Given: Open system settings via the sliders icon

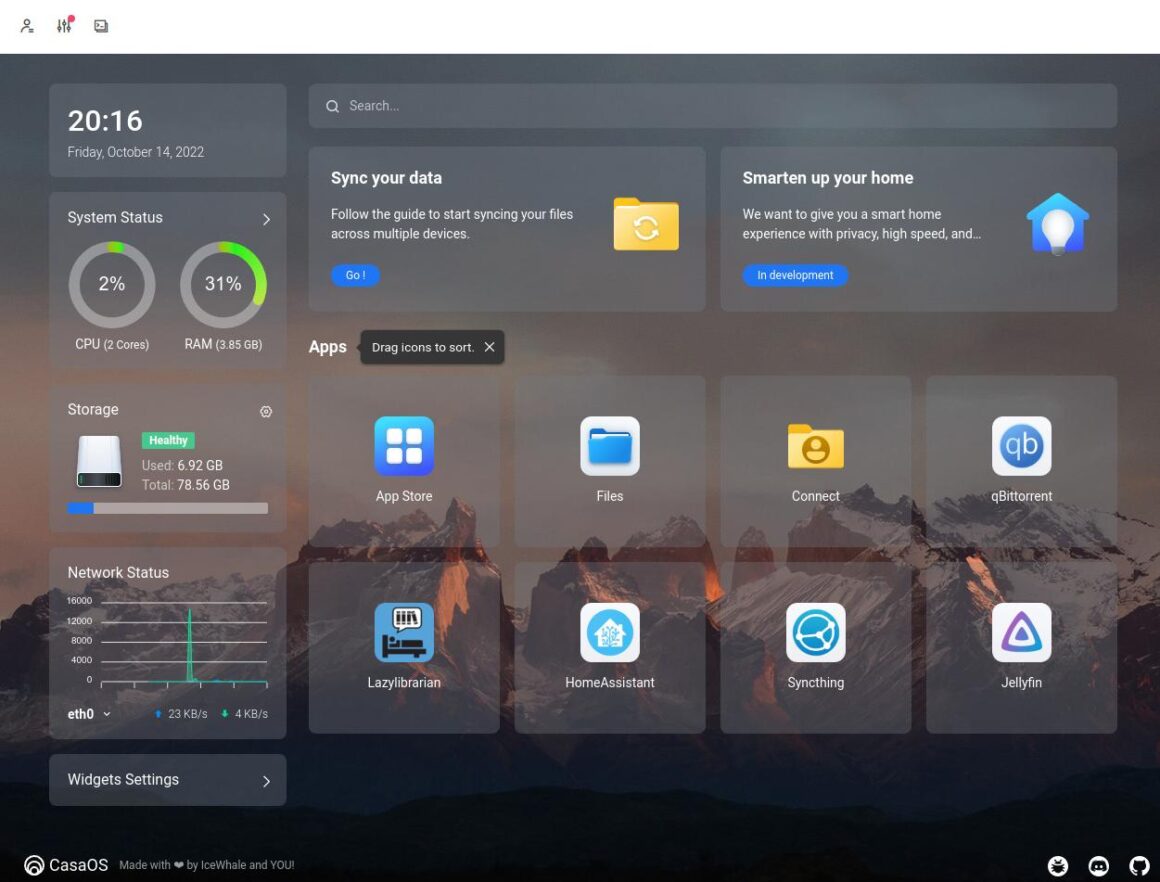Looking at the screenshot, I should [64, 26].
